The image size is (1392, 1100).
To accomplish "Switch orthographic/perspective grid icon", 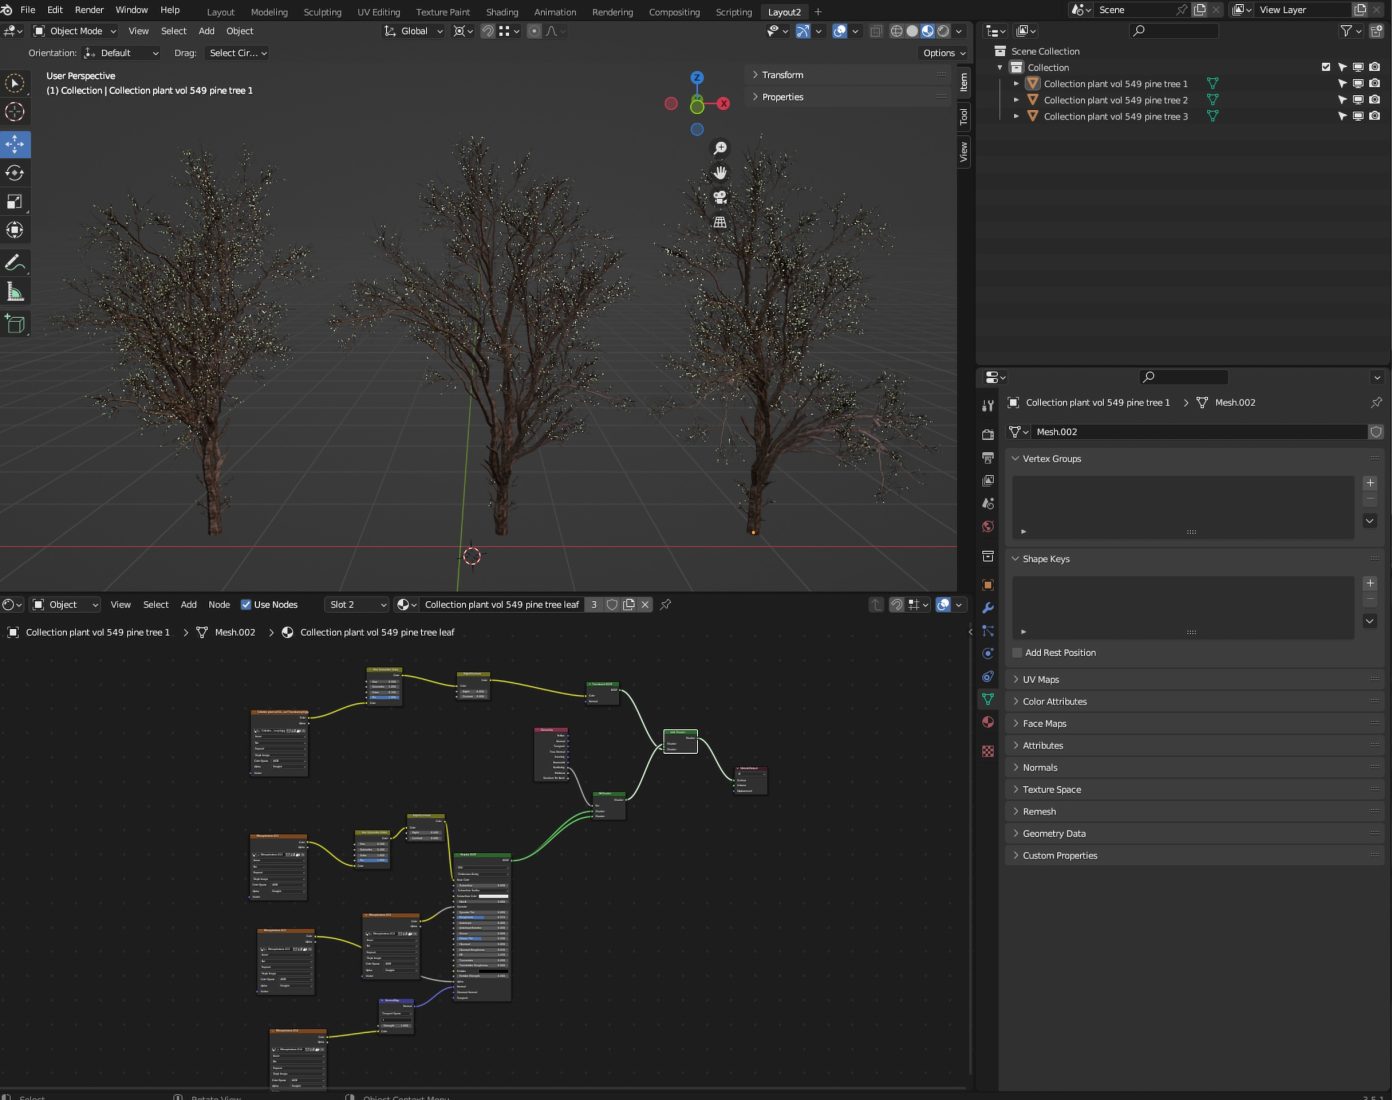I will pos(720,222).
